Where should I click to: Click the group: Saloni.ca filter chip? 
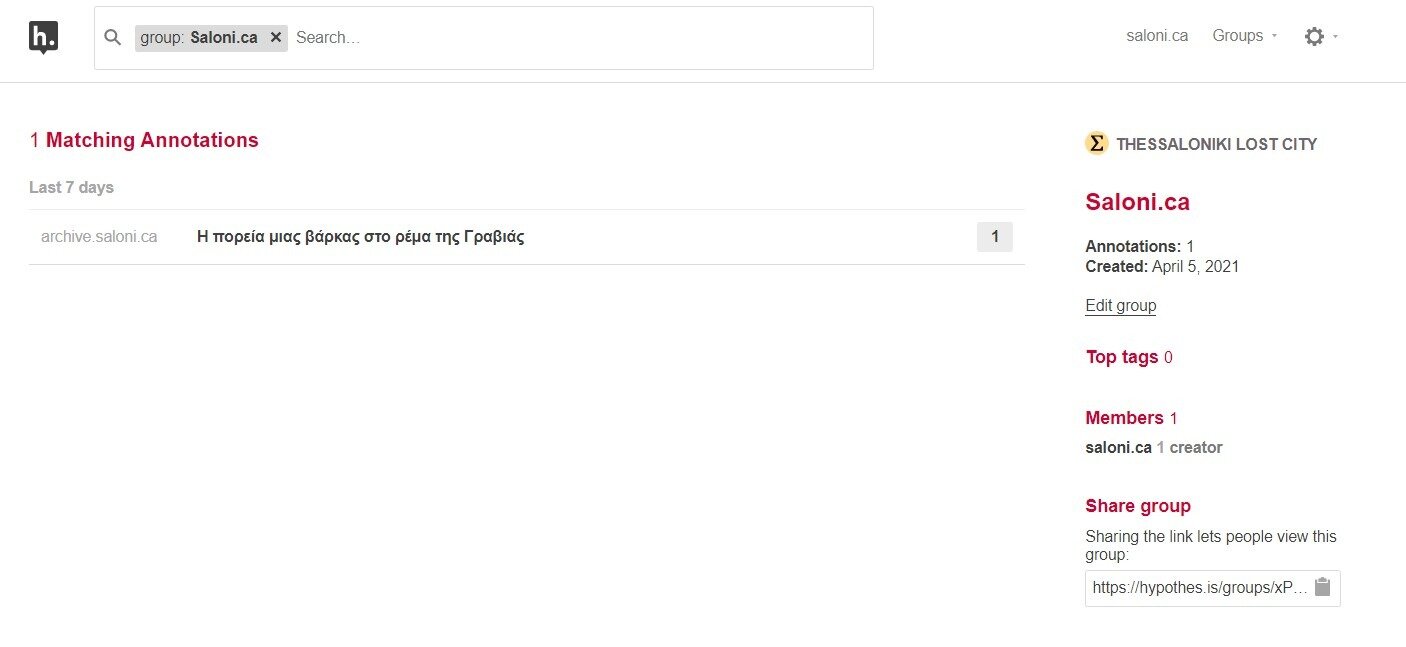[x=211, y=37]
